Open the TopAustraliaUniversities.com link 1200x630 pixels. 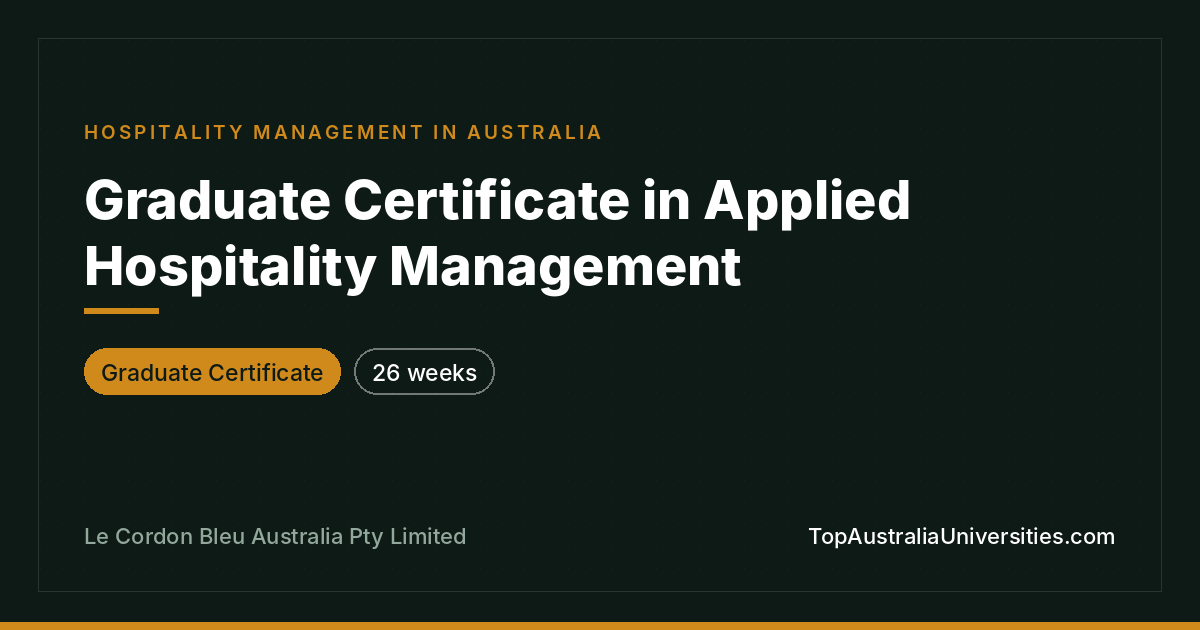pos(961,537)
